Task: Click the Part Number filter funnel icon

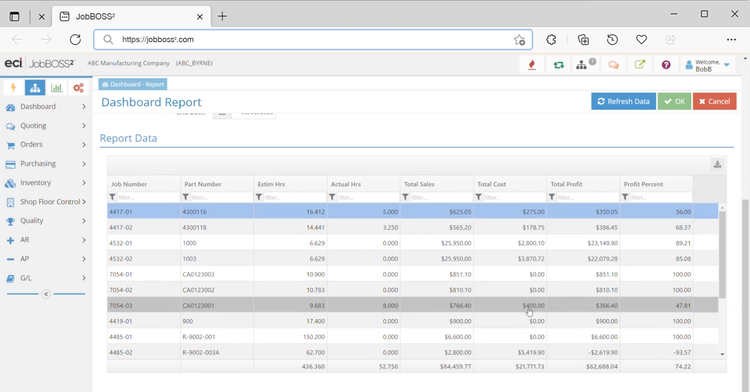Action: tap(186, 197)
